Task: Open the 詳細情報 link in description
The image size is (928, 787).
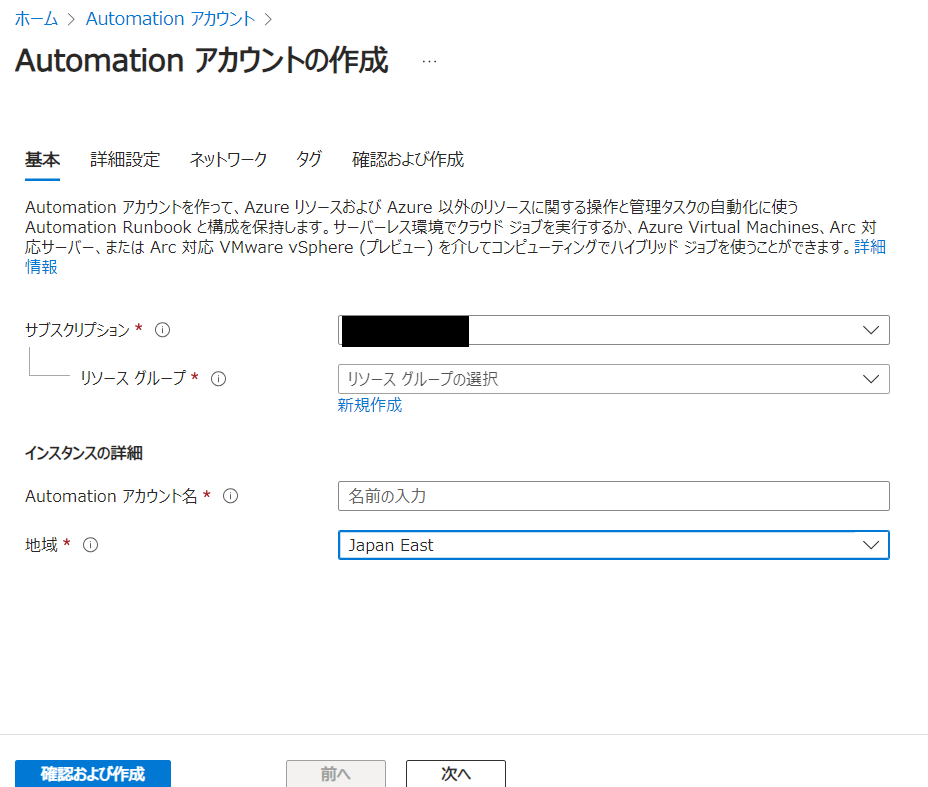Action: click(x=869, y=247)
